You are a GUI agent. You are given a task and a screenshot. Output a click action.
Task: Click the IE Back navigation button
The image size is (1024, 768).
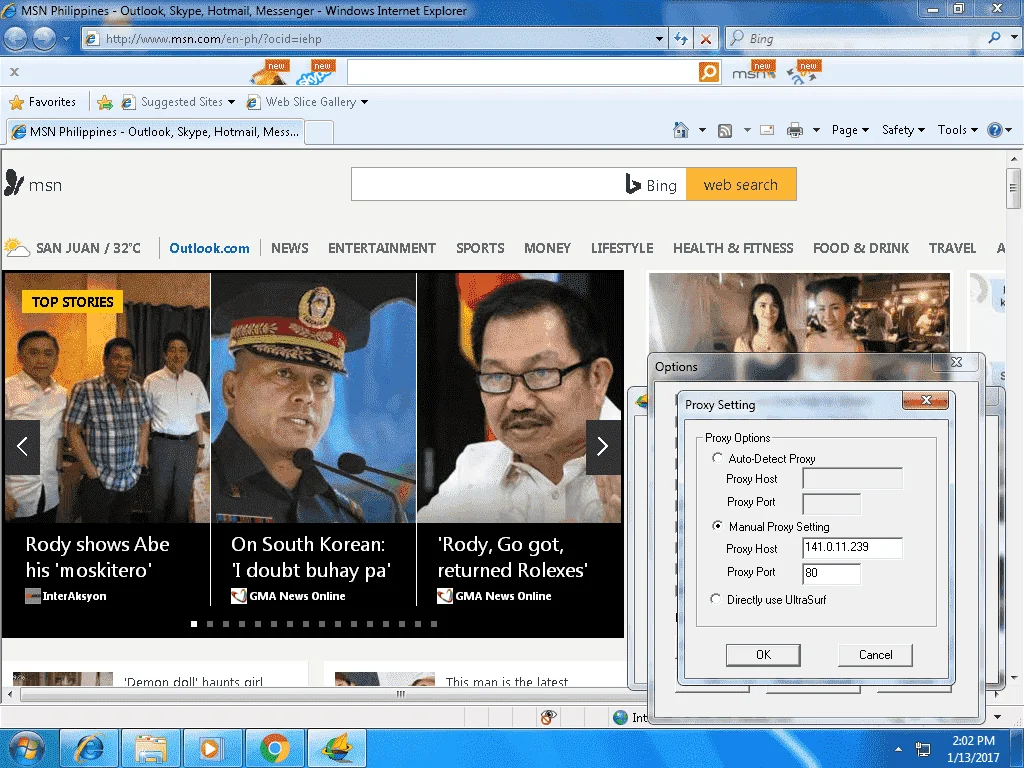tap(16, 39)
